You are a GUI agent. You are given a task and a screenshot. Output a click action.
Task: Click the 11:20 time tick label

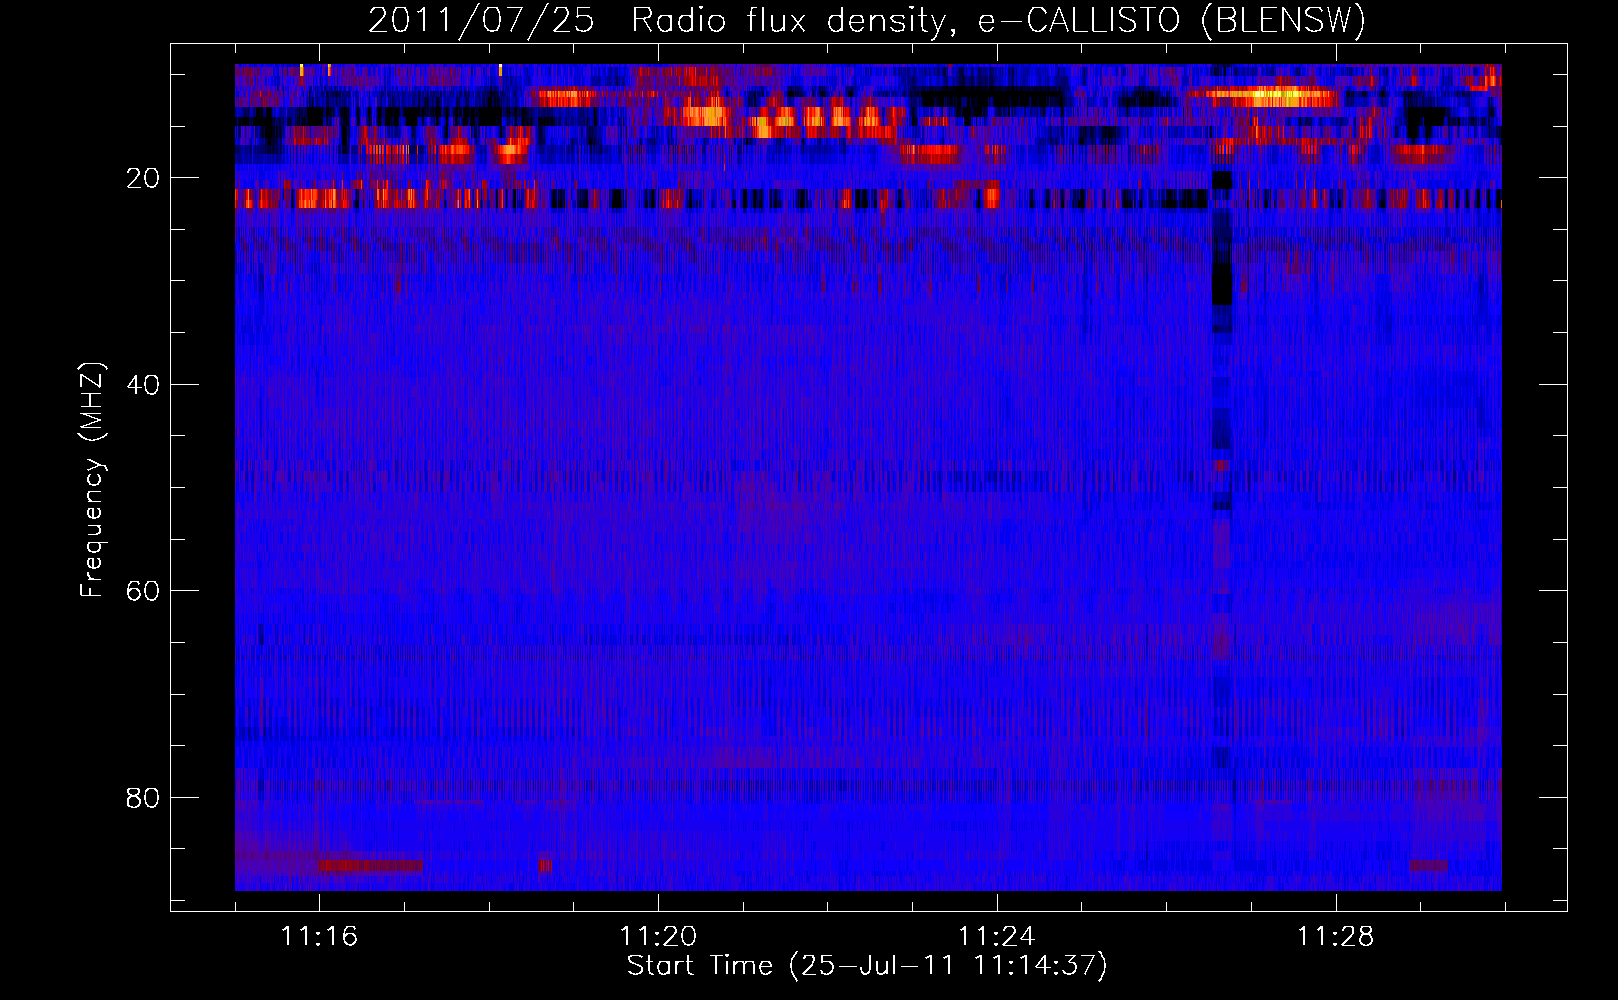pos(658,936)
